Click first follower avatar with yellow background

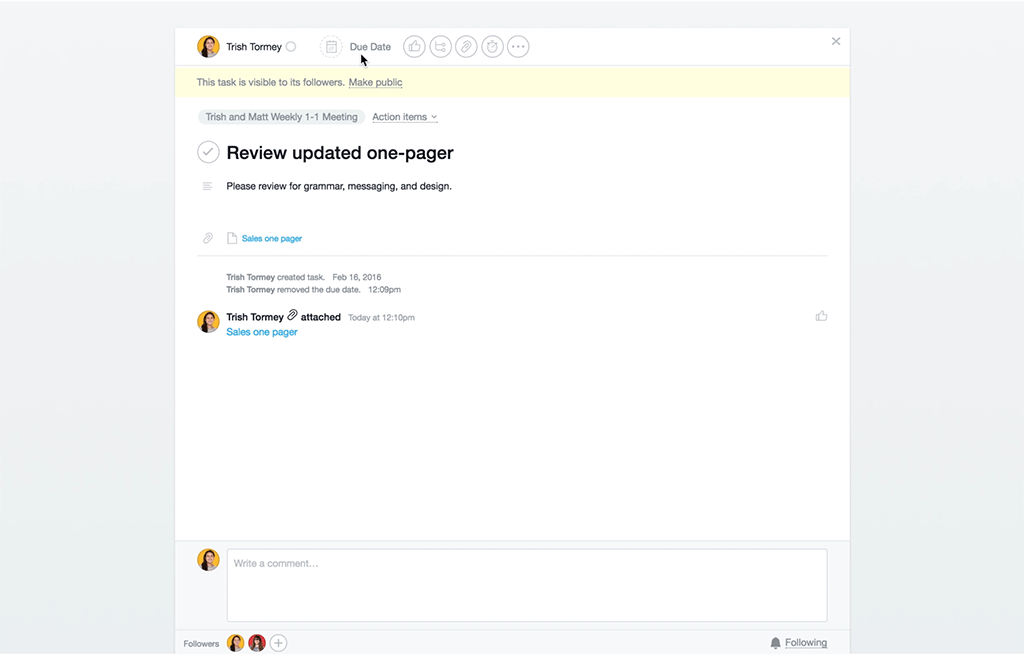tap(236, 643)
